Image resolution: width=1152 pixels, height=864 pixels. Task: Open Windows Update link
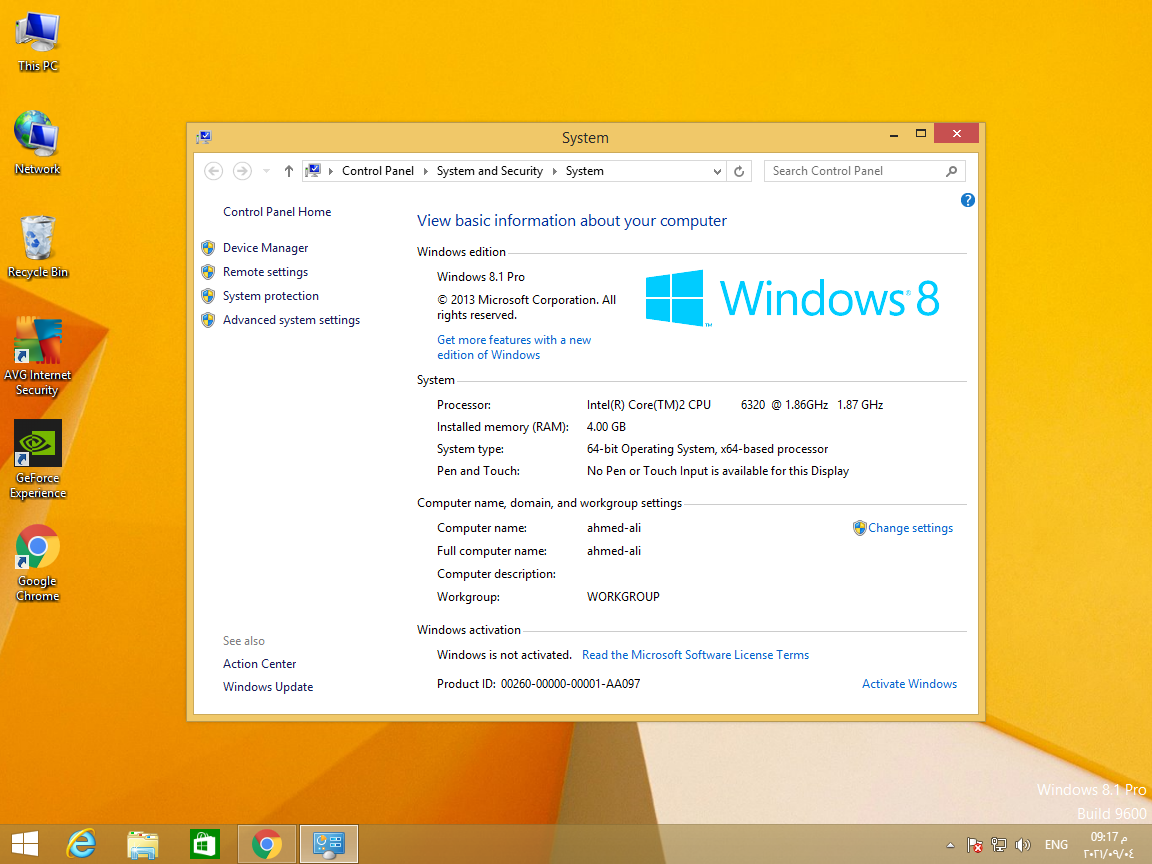pyautogui.click(x=267, y=687)
